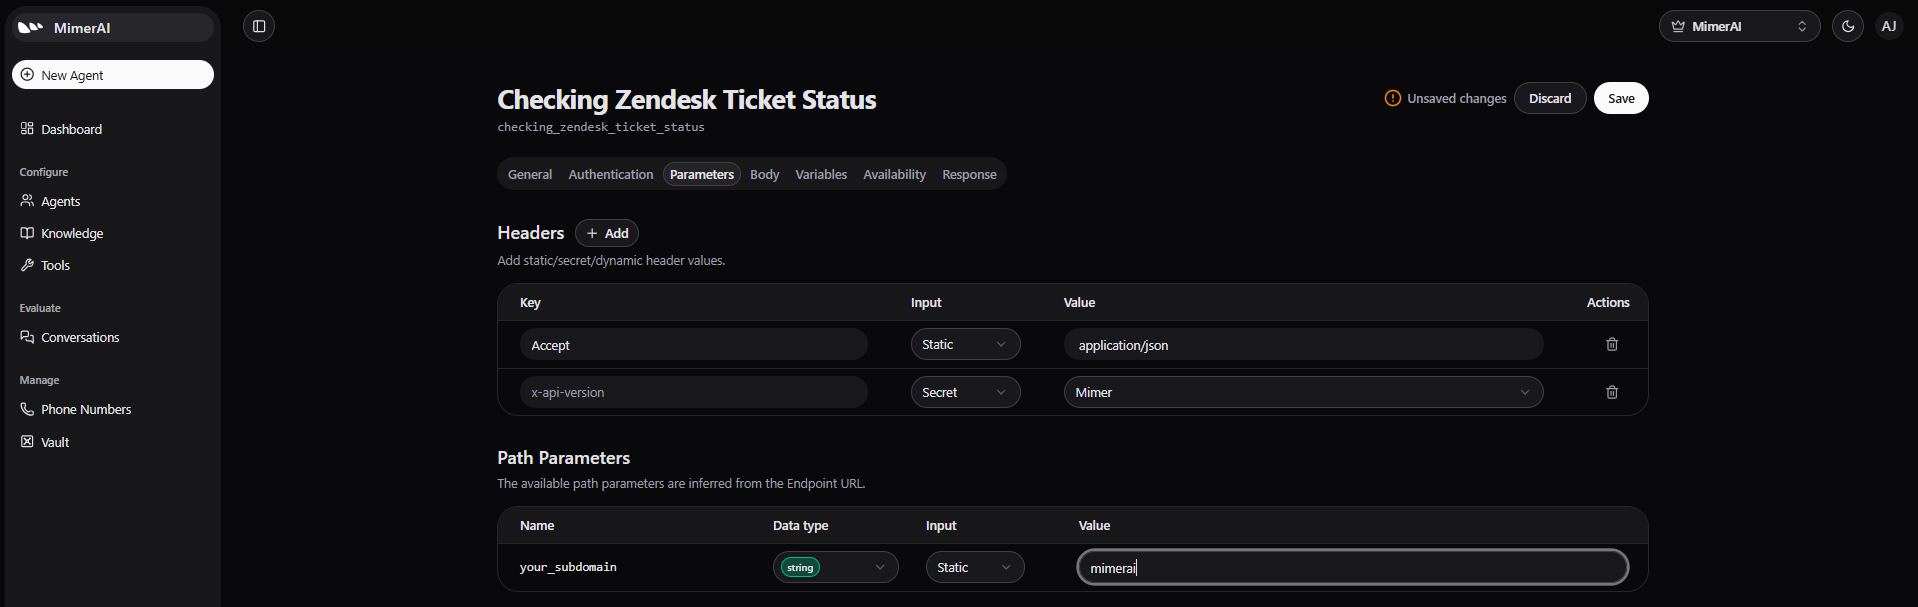
Task: Open the Vault page
Action: (55, 442)
